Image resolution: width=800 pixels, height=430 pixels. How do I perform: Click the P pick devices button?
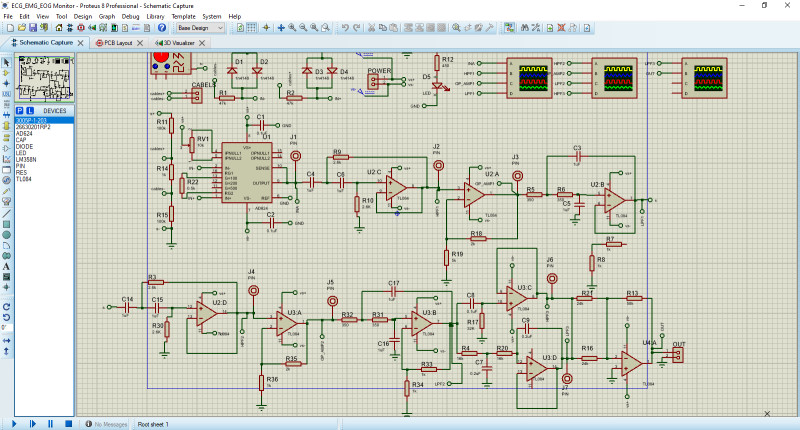point(22,110)
